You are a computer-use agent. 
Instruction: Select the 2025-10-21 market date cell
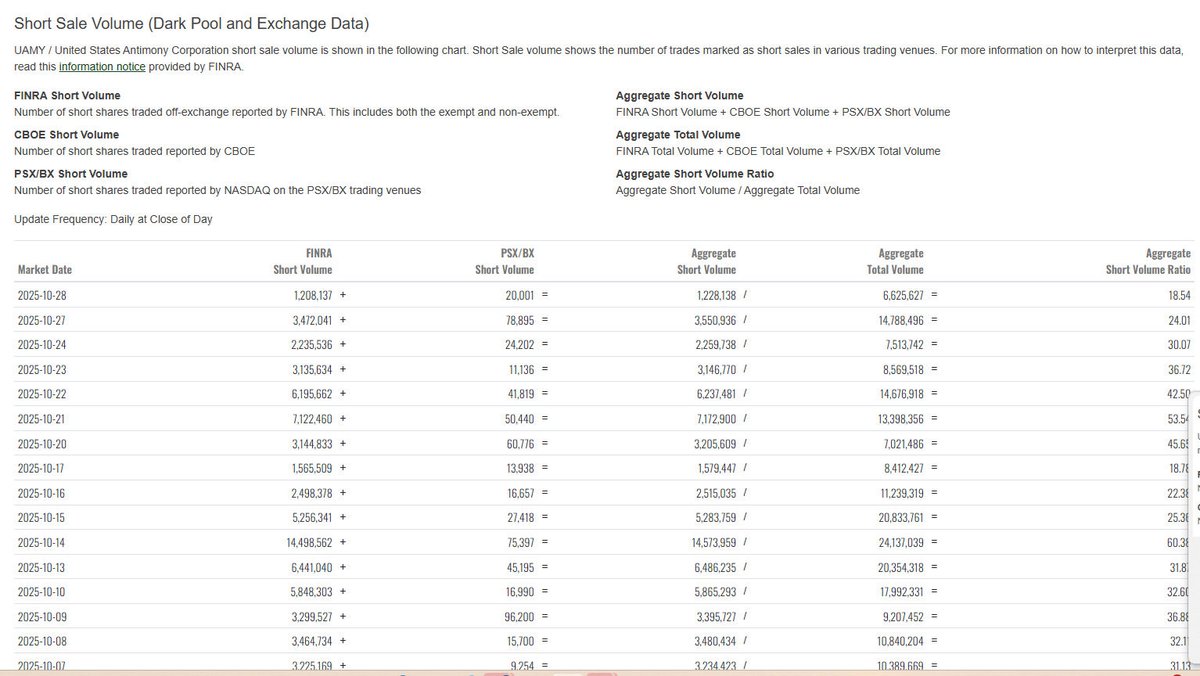[42, 420]
